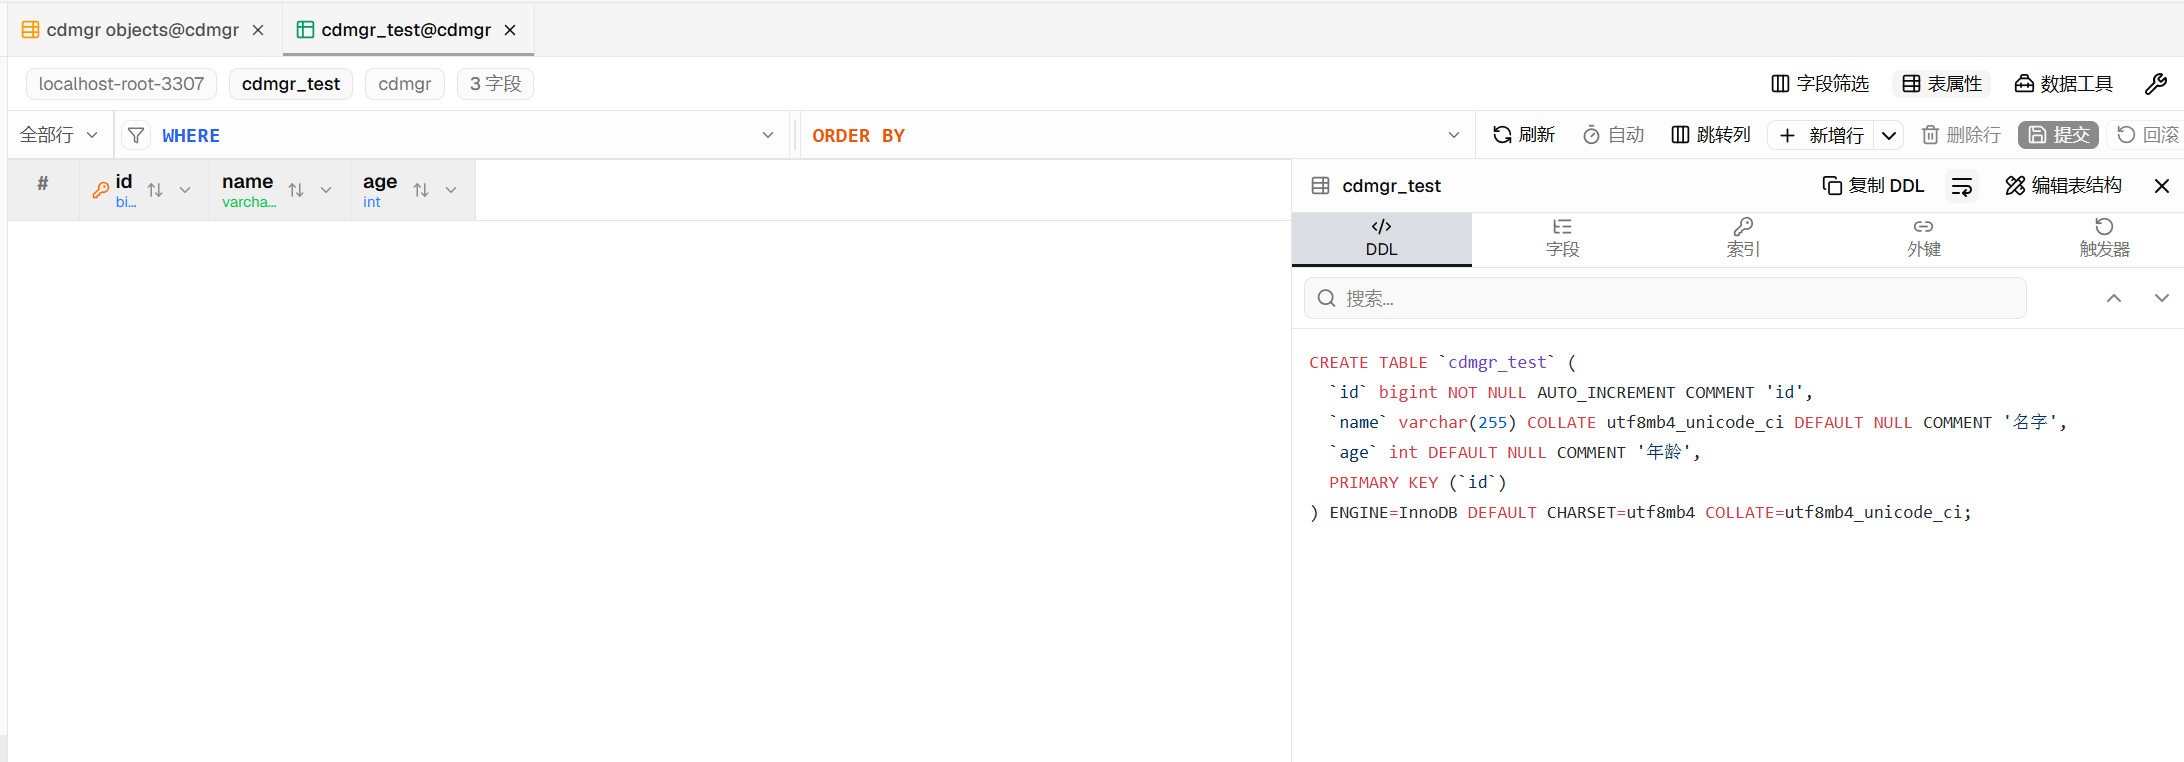Click the rollback (回滚) button

(x=2147, y=135)
